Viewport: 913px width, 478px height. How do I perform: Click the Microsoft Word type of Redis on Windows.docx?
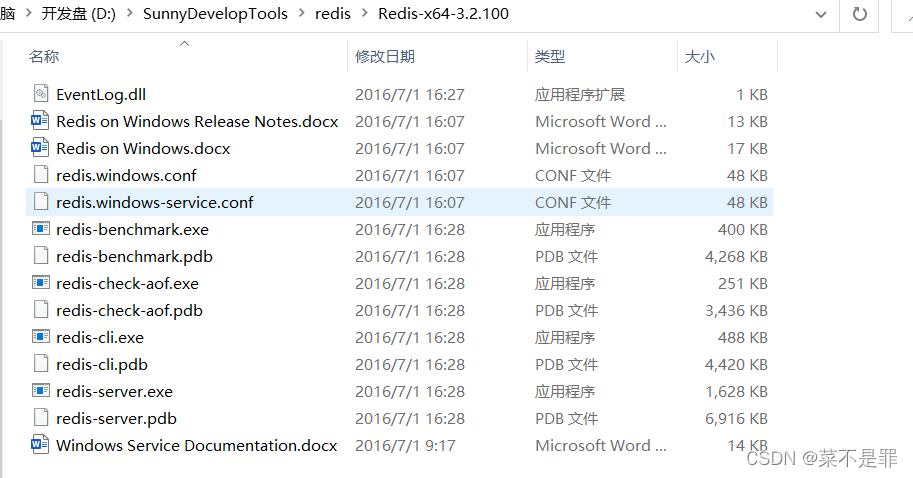pos(601,148)
